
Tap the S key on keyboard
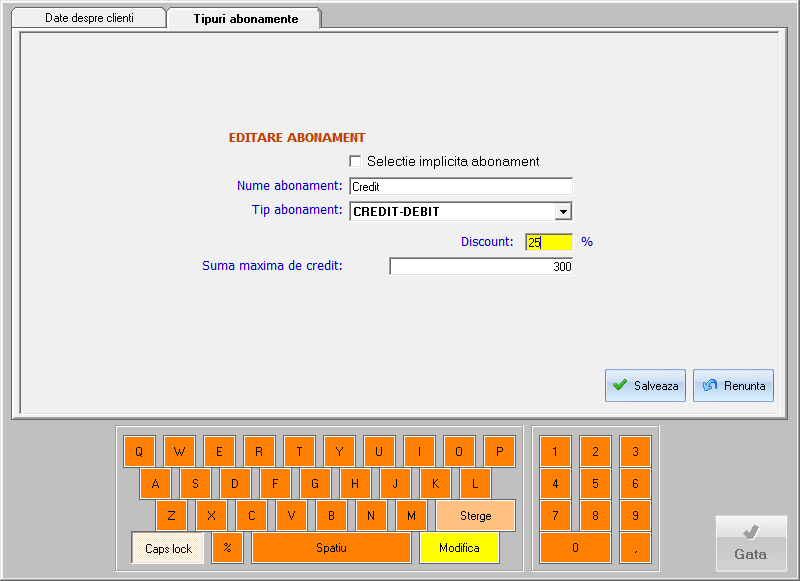click(195, 484)
